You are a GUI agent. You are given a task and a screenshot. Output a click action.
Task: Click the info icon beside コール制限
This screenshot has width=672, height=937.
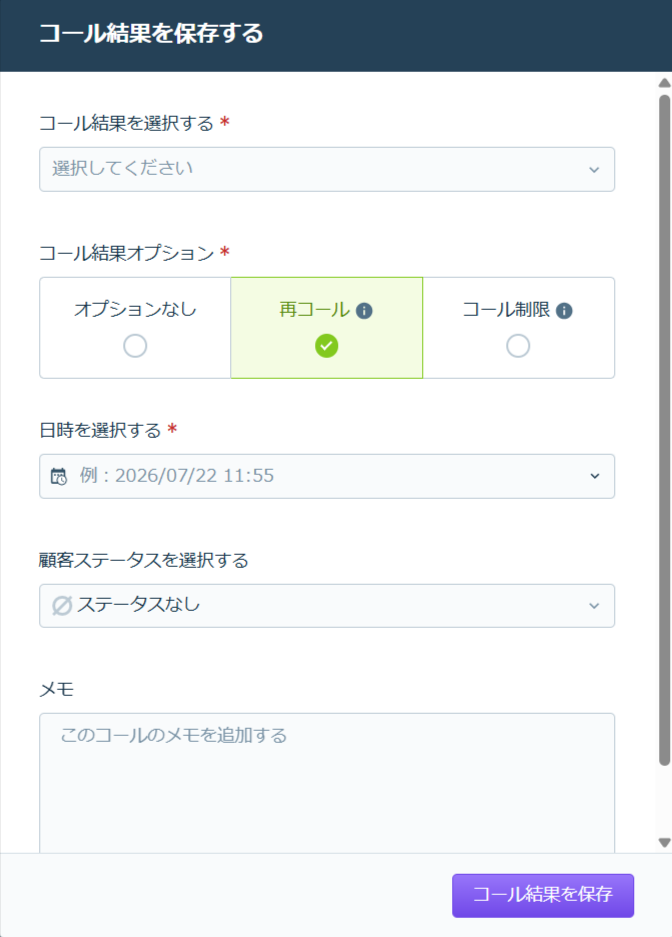pos(564,311)
